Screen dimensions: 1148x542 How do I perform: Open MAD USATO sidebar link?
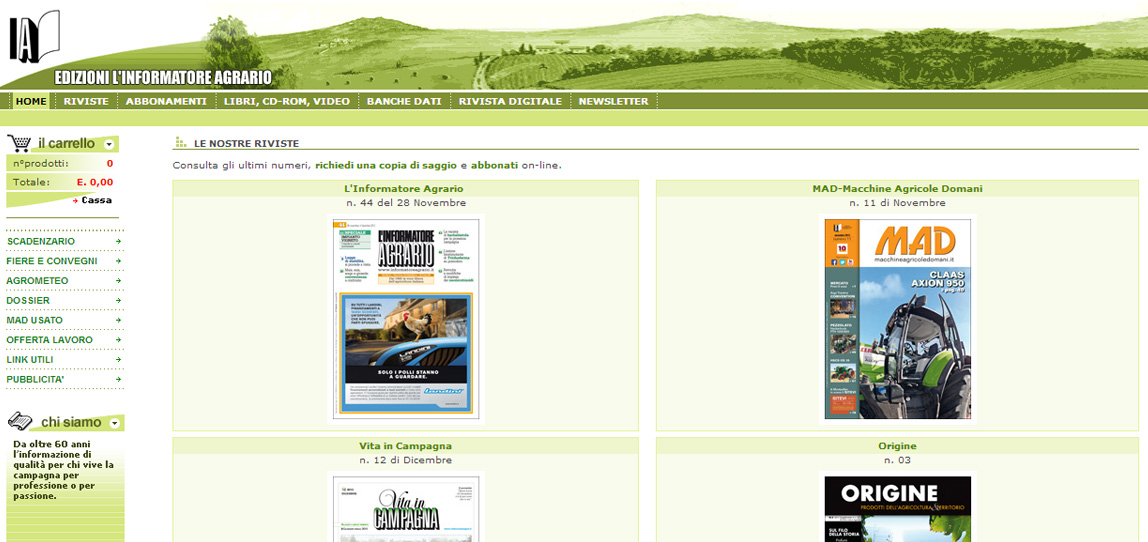pyautogui.click(x=34, y=320)
